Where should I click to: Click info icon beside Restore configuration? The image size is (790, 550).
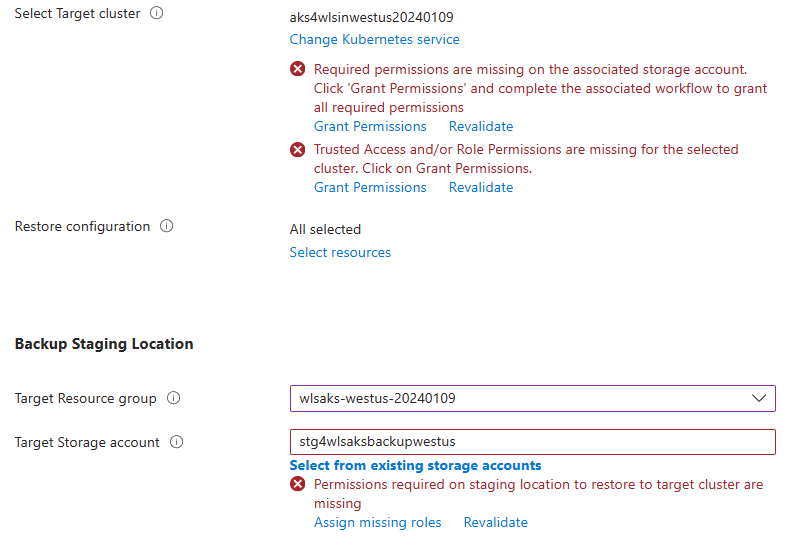coord(167,226)
